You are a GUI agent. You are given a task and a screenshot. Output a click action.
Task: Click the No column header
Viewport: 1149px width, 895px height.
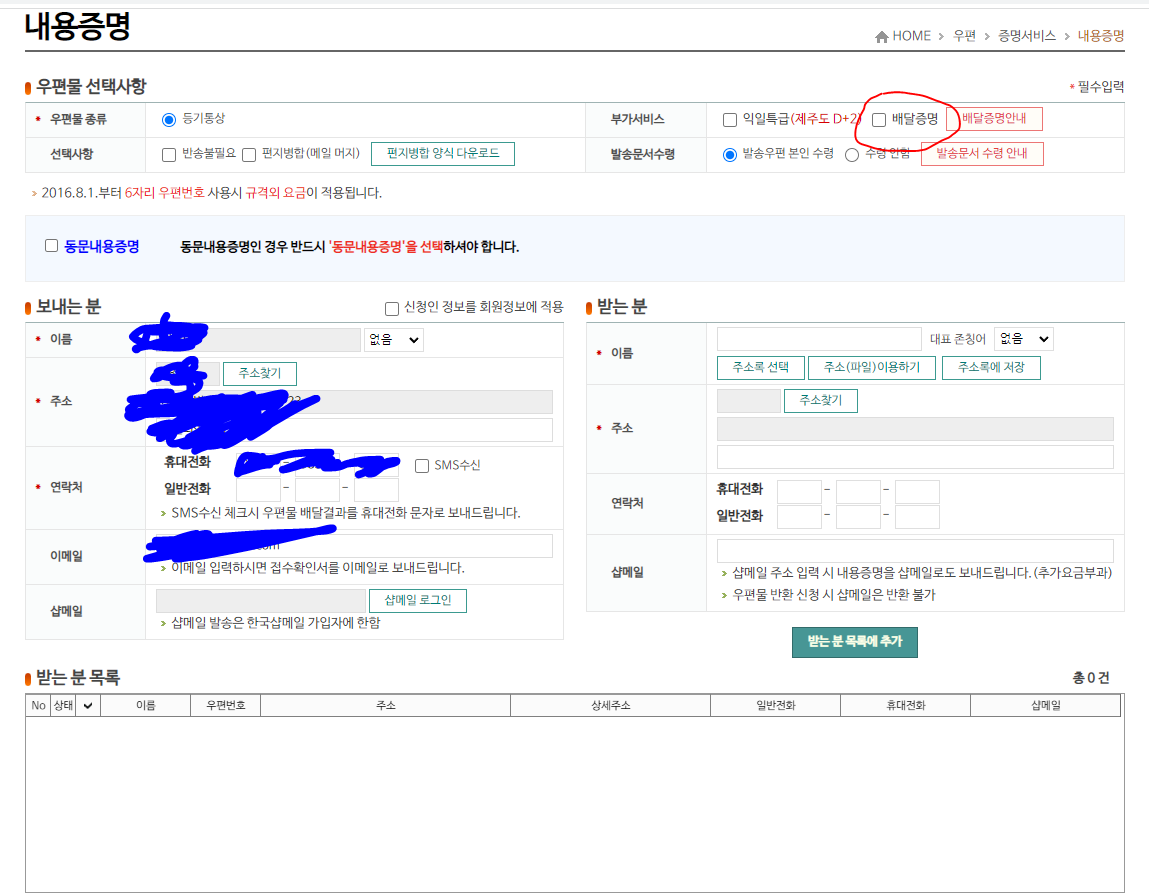38,706
